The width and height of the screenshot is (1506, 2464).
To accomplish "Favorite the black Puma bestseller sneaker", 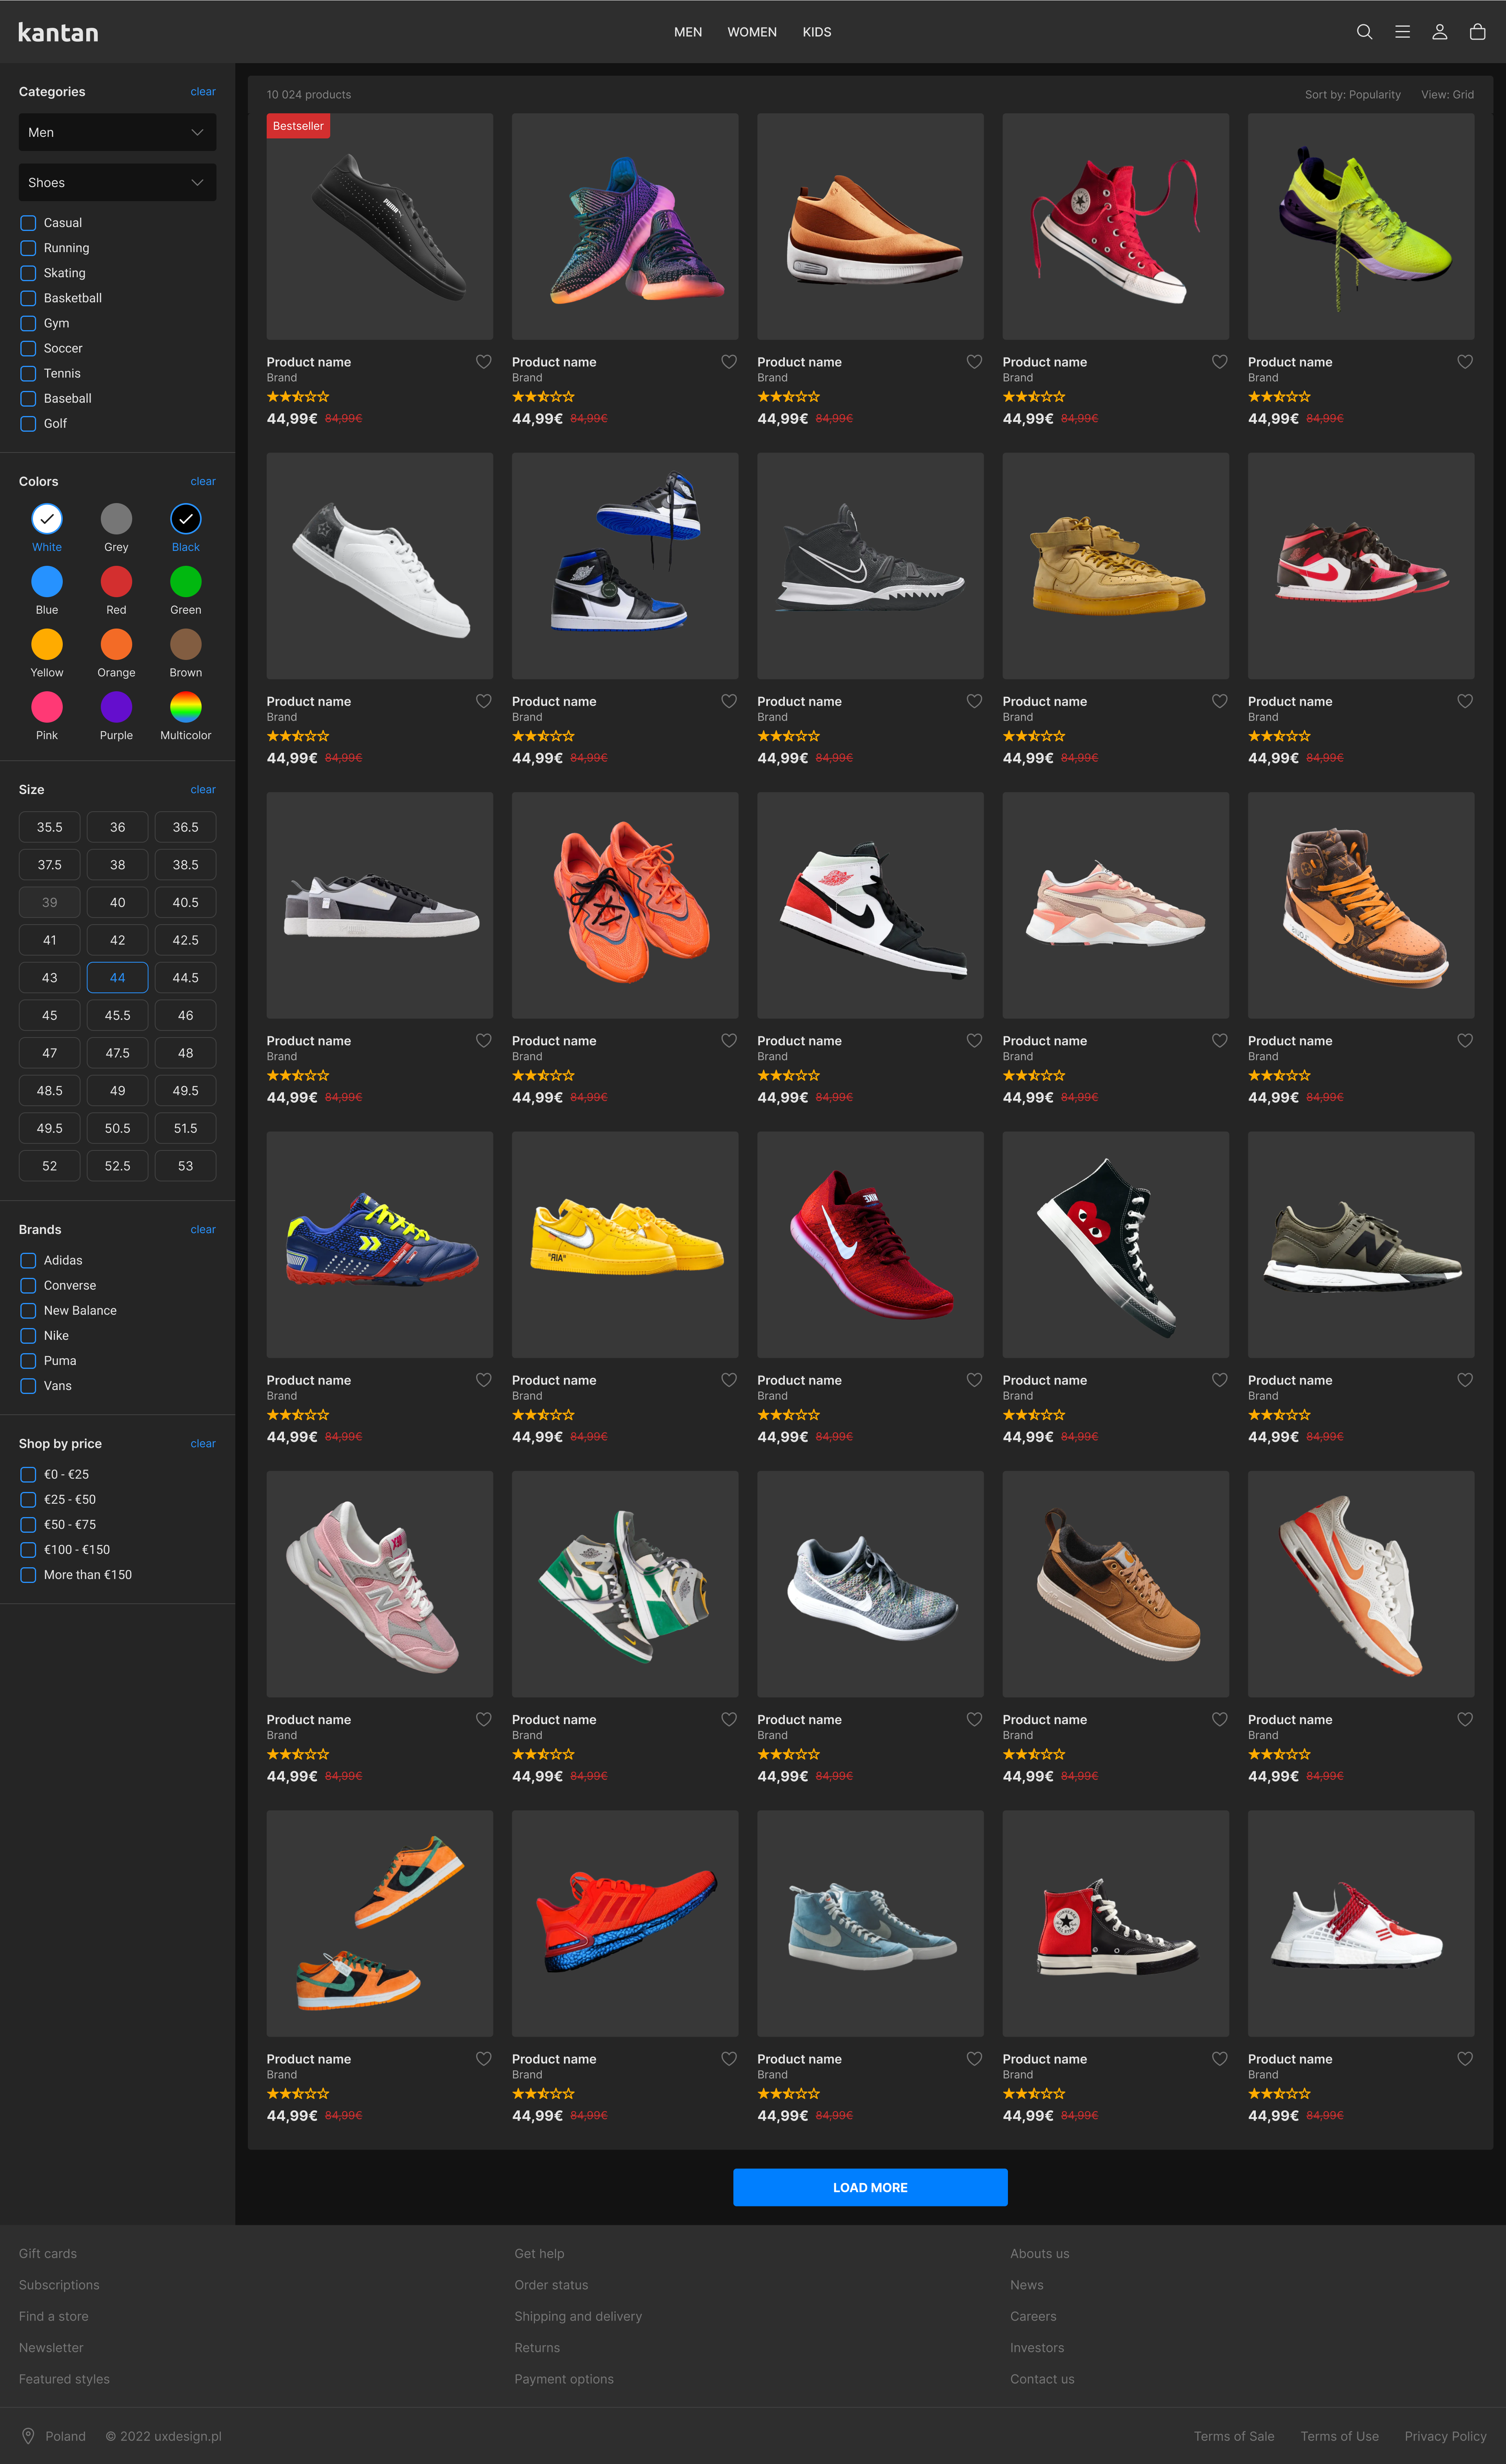I will (483, 362).
